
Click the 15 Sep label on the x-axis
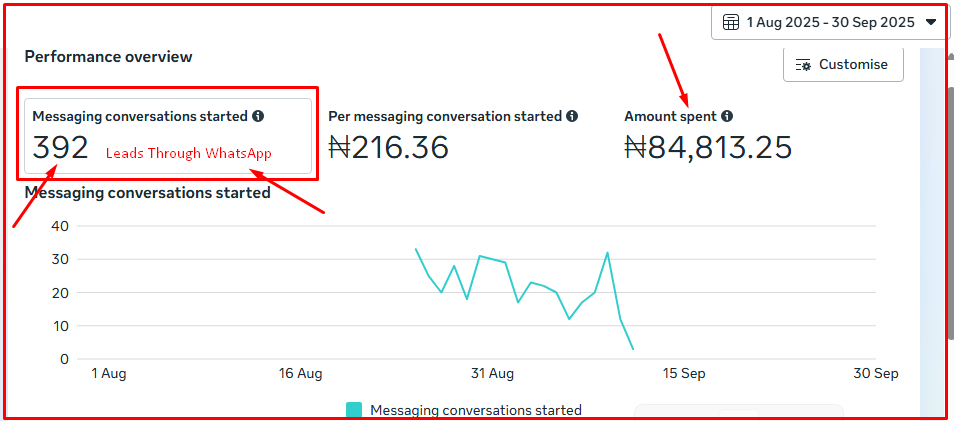point(684,374)
